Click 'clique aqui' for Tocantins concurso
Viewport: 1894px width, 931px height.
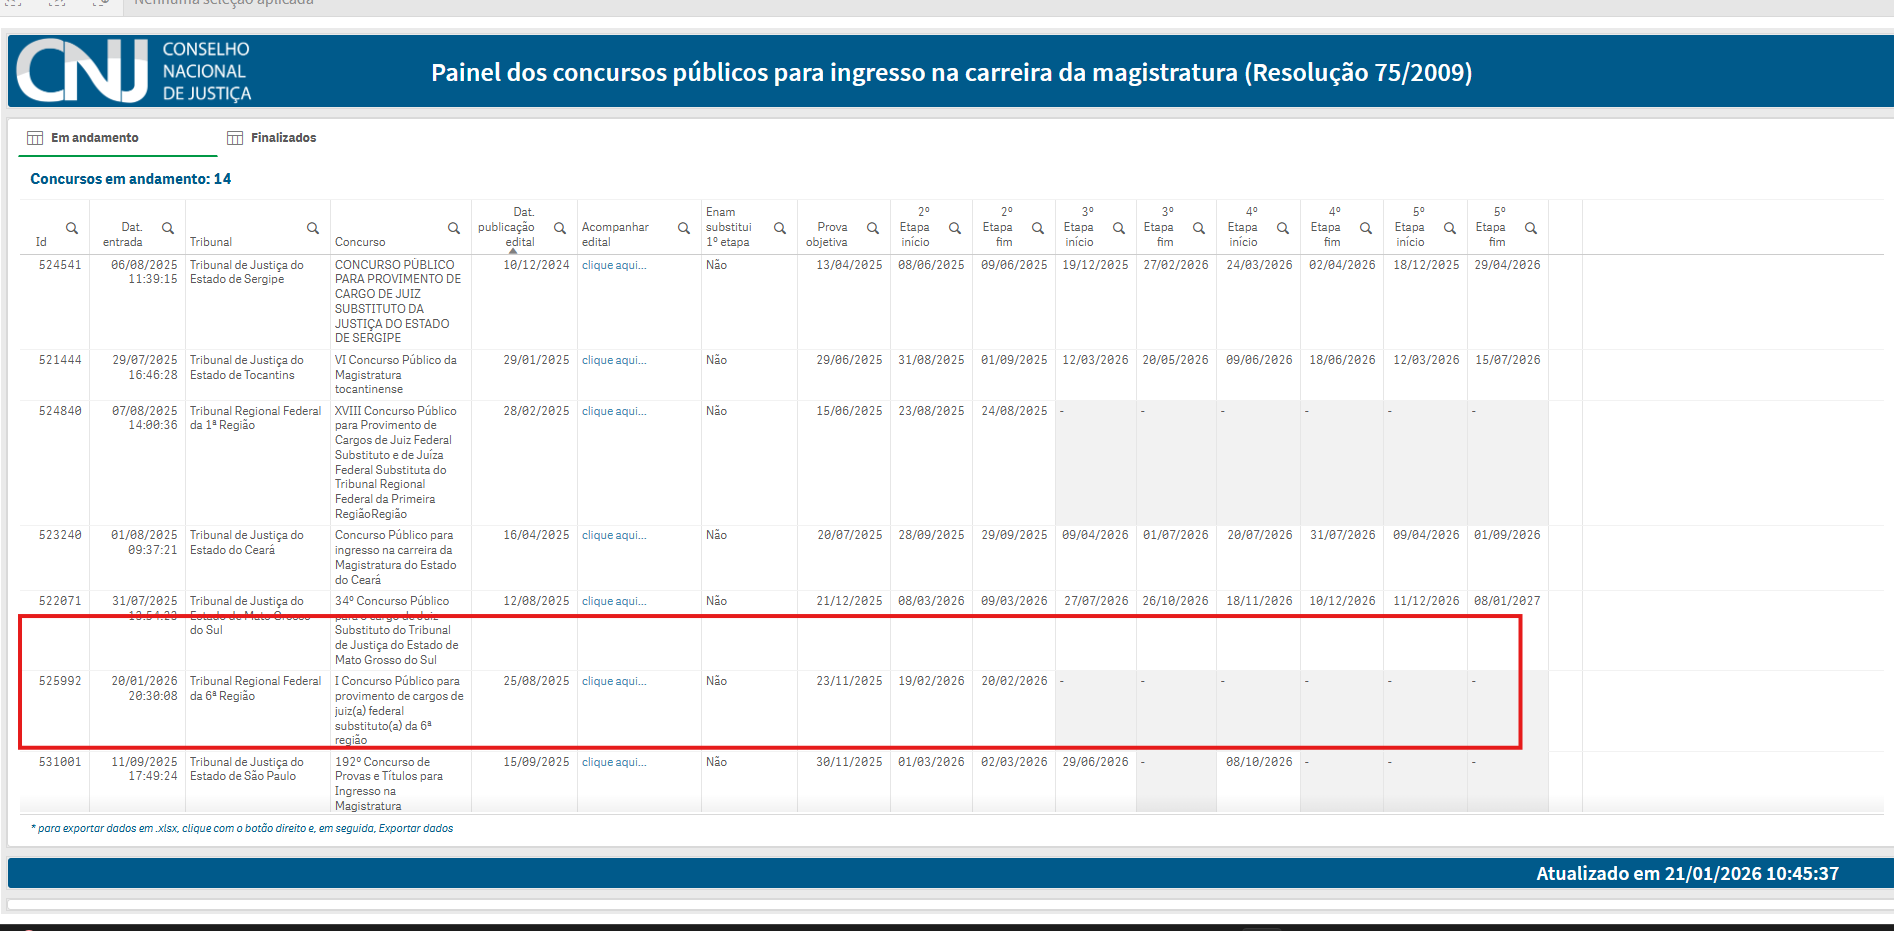[614, 360]
